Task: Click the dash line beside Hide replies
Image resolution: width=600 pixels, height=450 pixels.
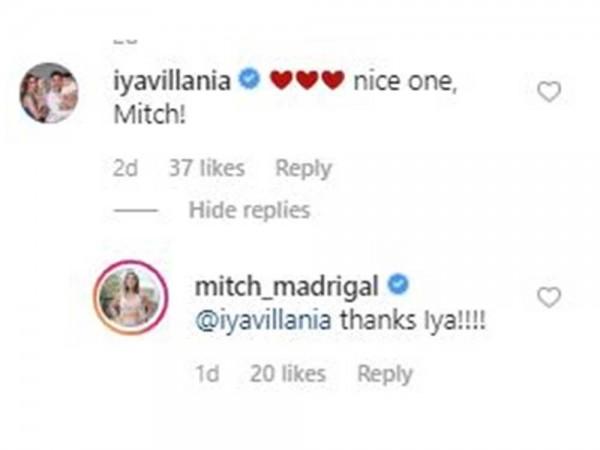Action: 136,210
